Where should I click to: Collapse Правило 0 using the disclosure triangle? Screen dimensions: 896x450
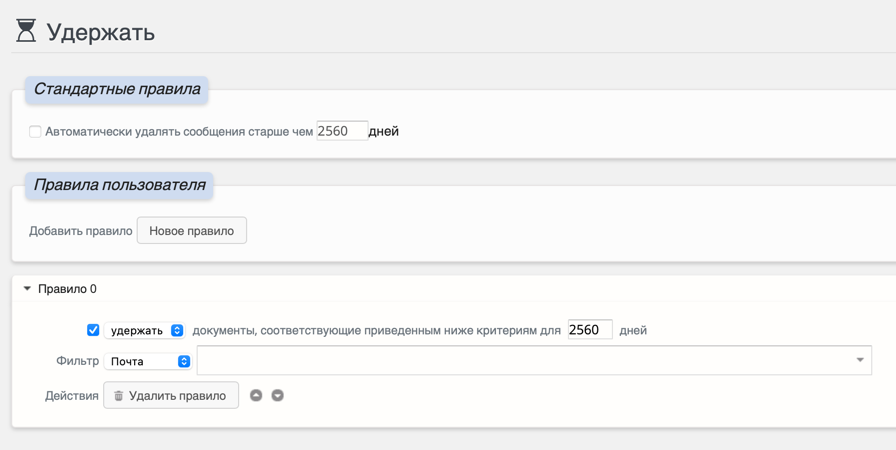coord(27,289)
